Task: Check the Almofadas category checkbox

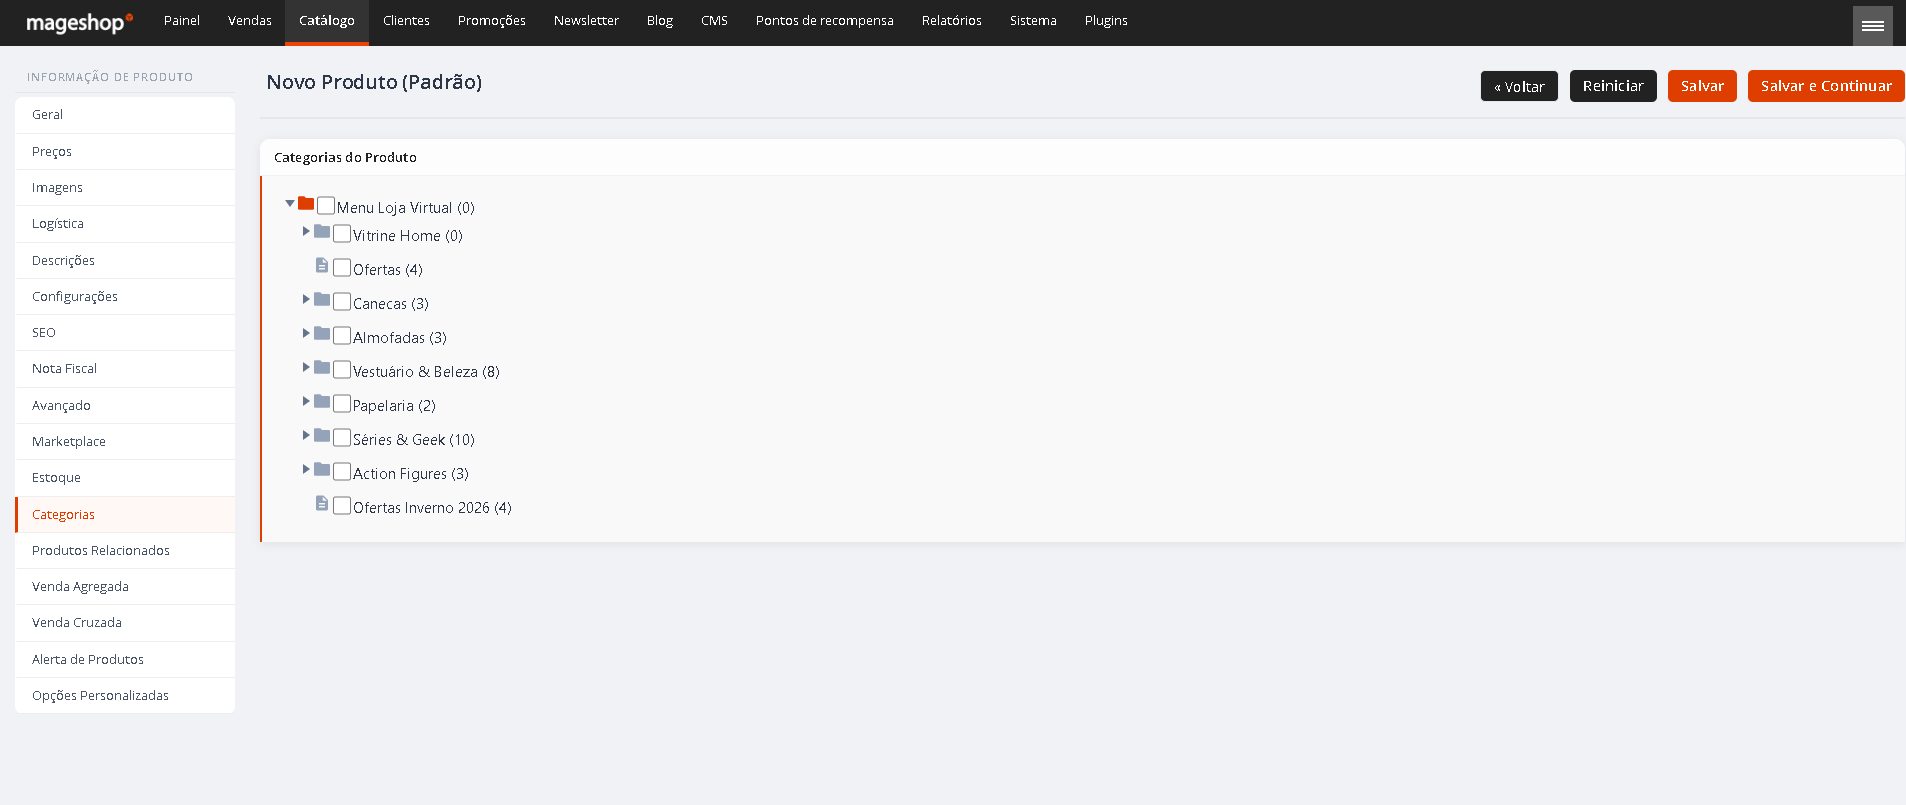Action: click(342, 336)
